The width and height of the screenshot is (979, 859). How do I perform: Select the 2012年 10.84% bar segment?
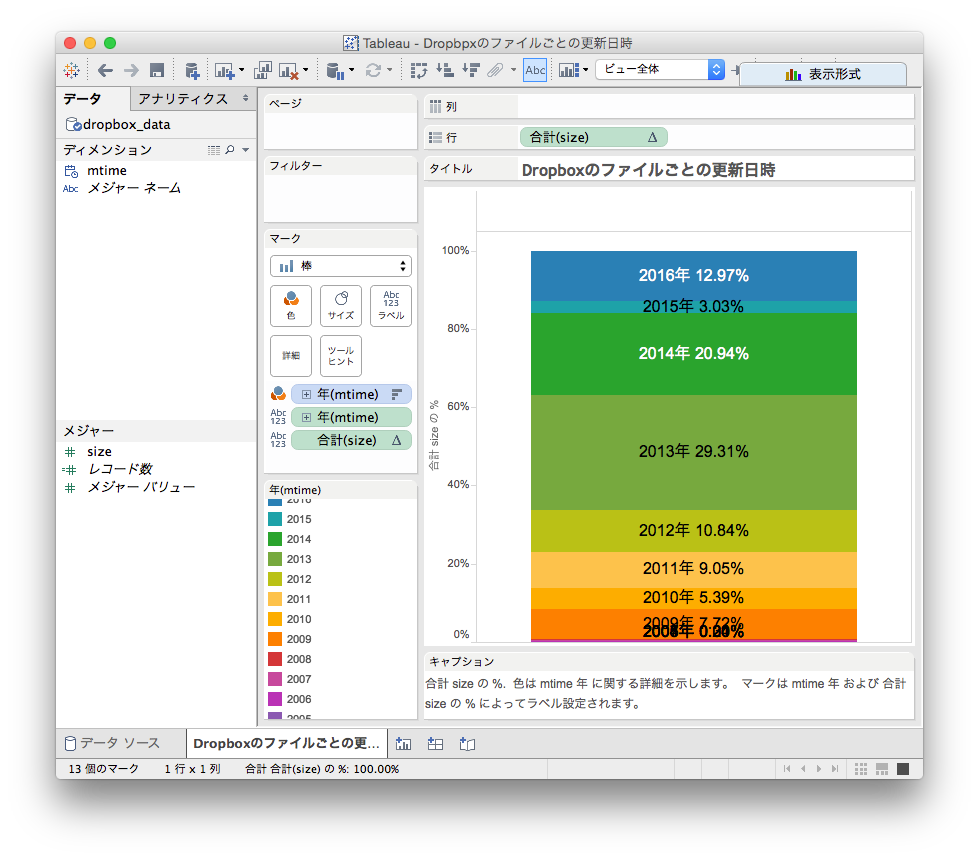coord(694,531)
